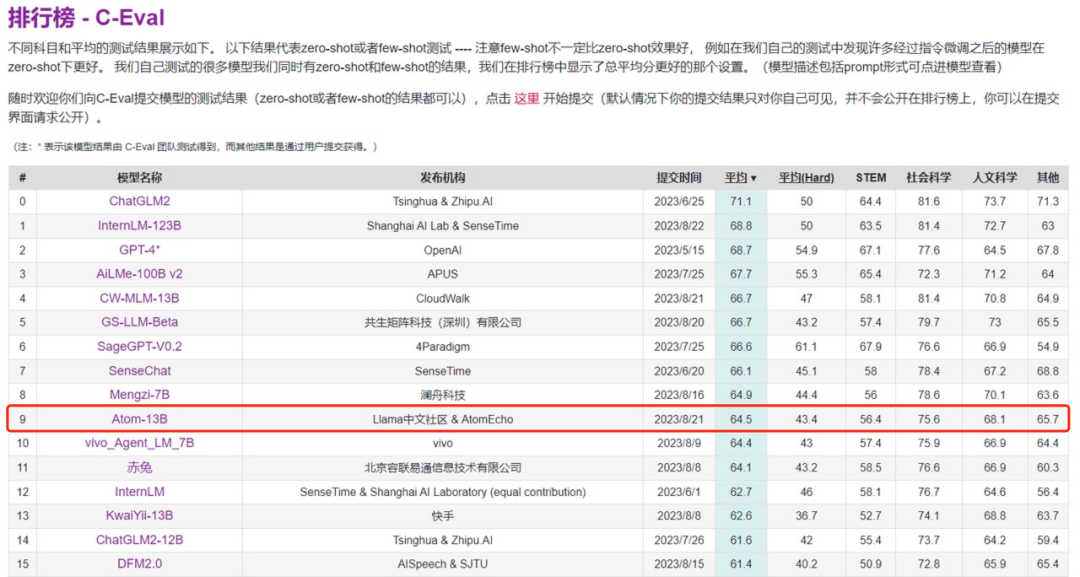Select the 73.7 人文科学 score of ChatGLM2
The width and height of the screenshot is (1080, 577).
tap(995, 201)
